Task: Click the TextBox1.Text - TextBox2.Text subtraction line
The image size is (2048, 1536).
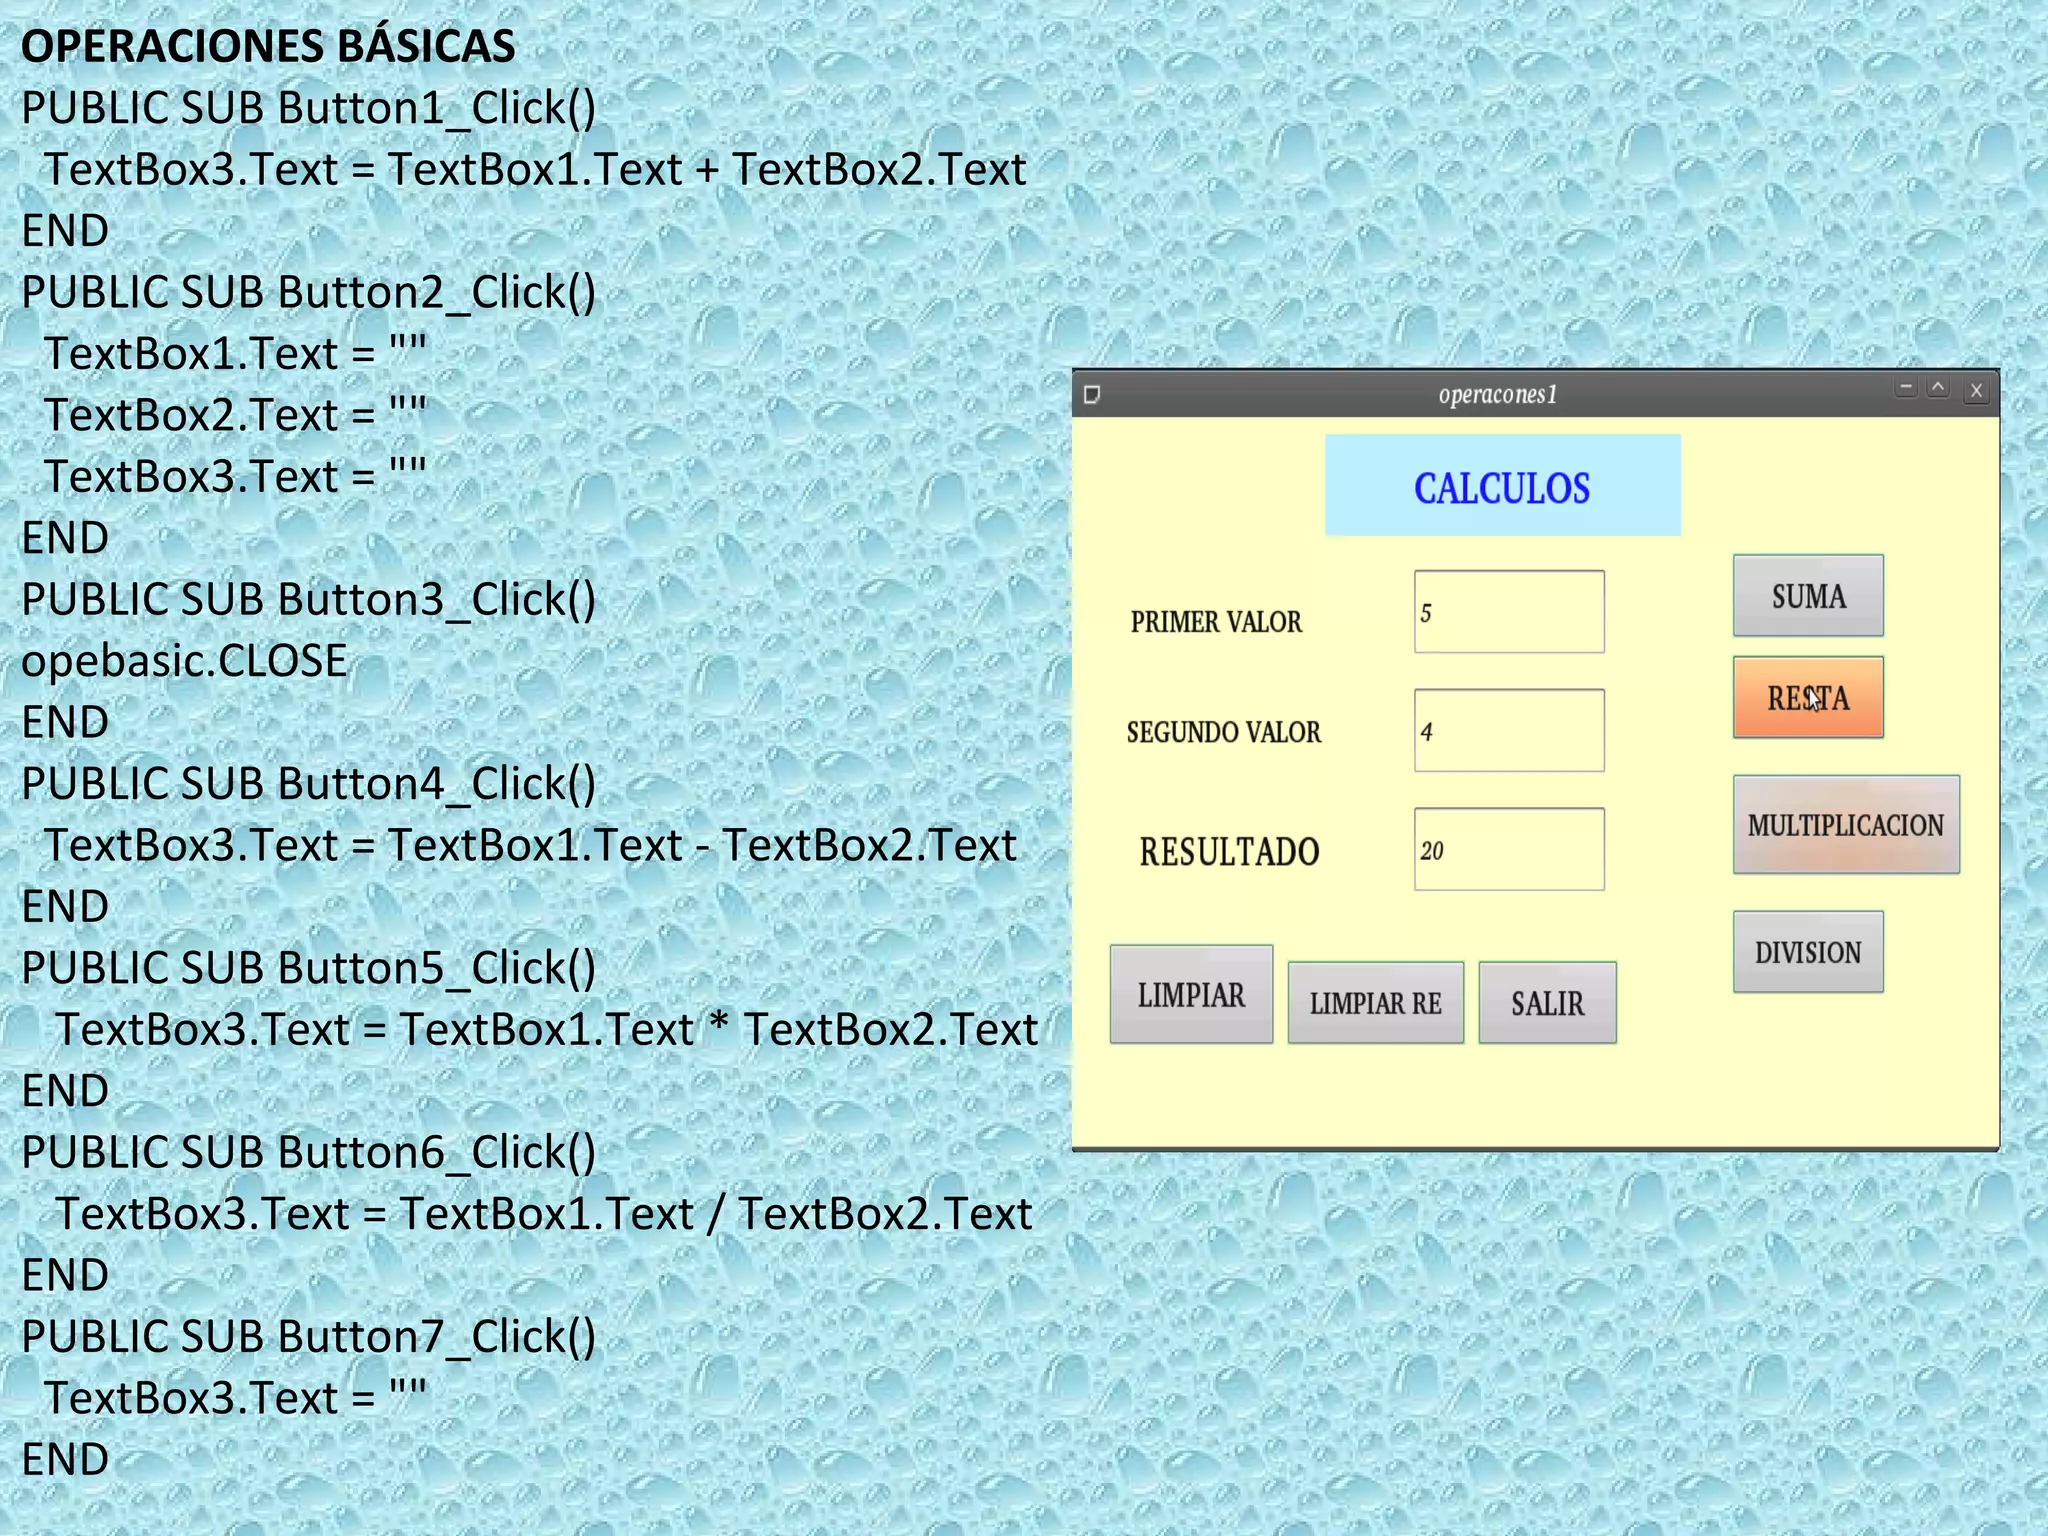Action: [530, 845]
